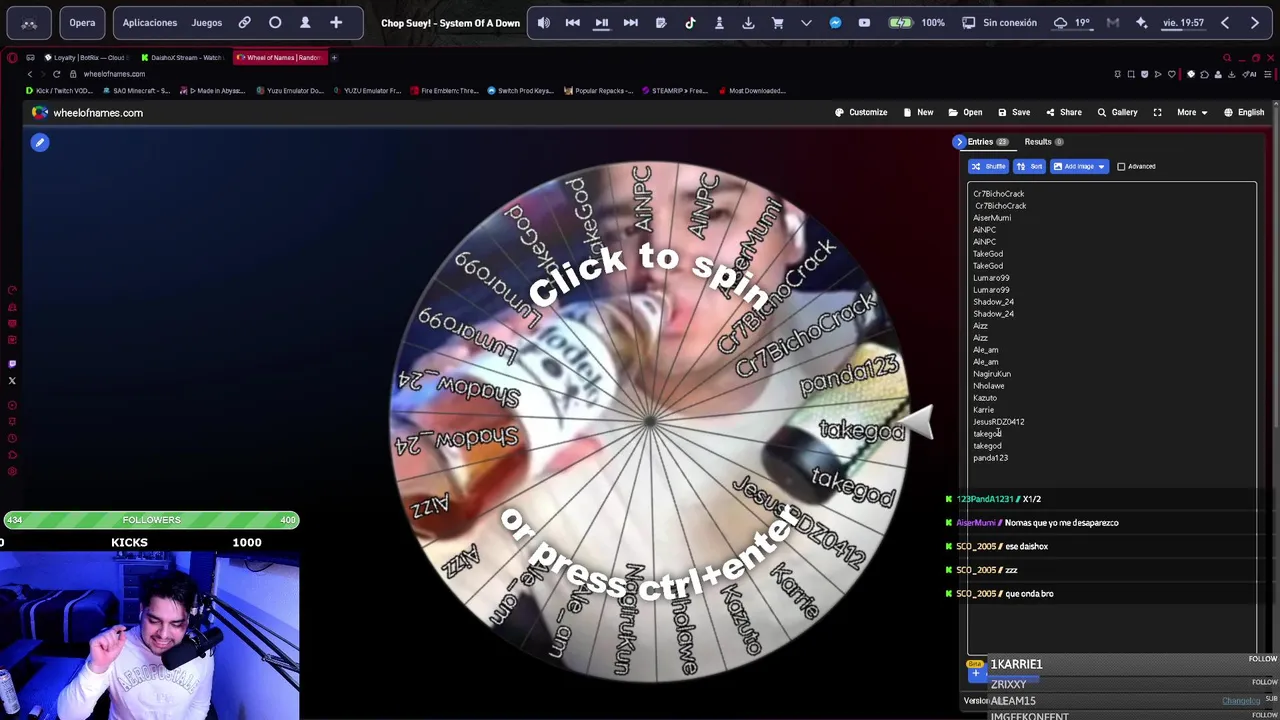Open the X icon in Opera sidebar
The height and width of the screenshot is (720, 1280).
12,381
